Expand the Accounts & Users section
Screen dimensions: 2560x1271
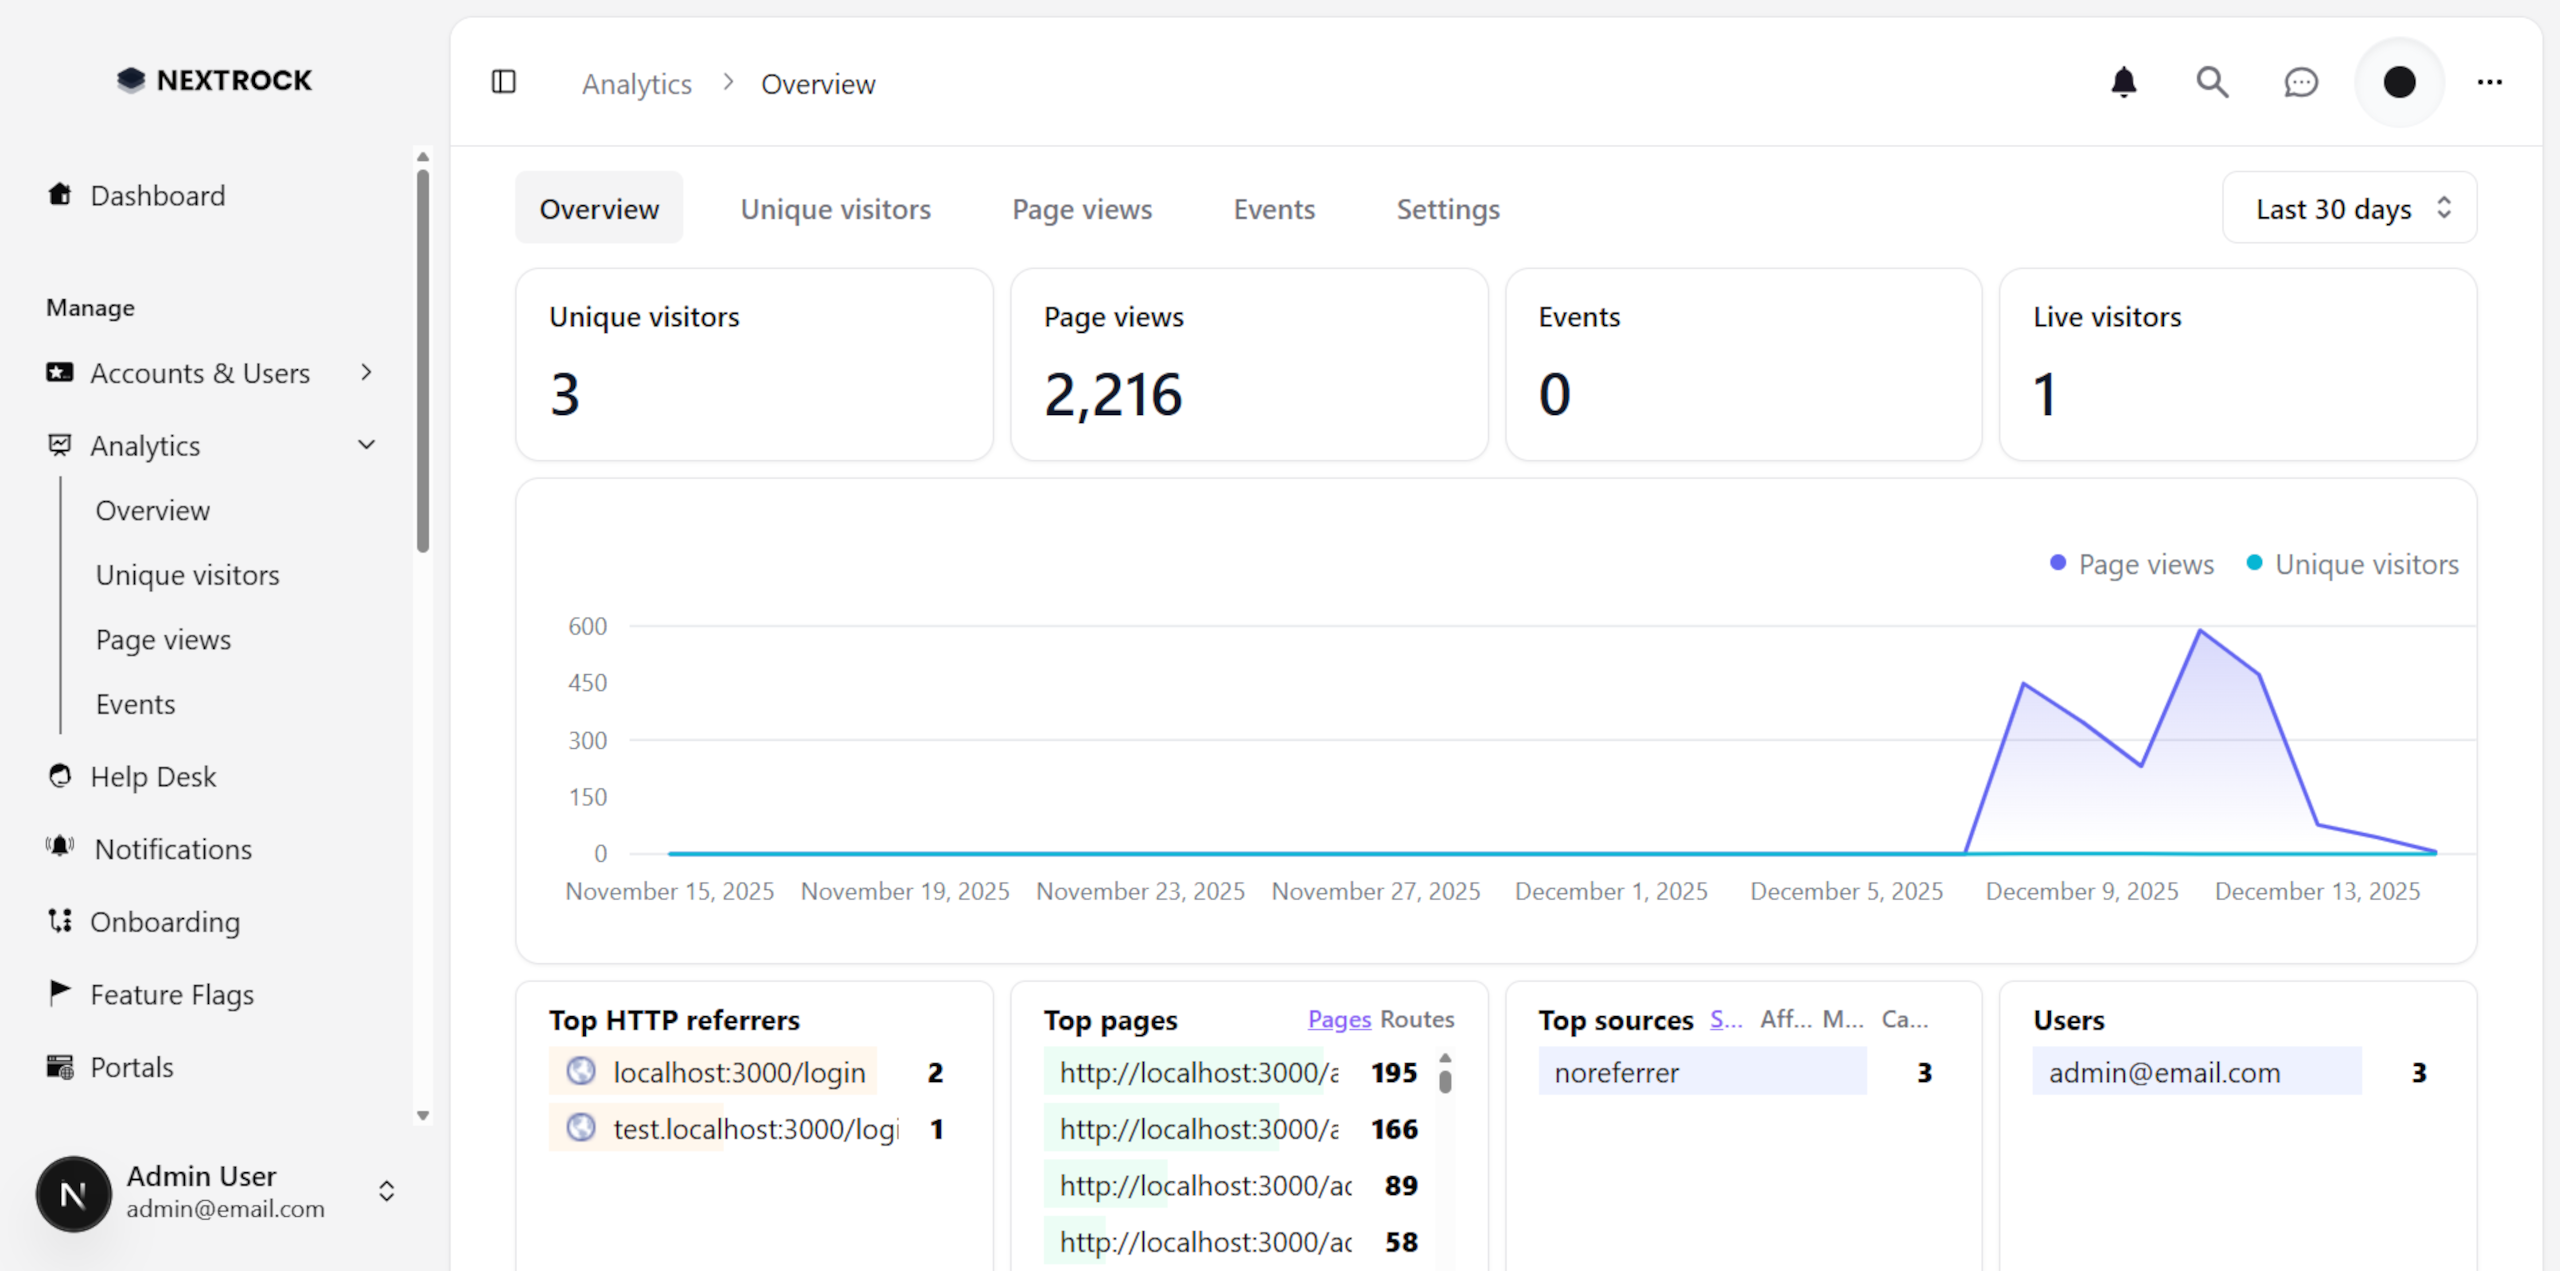[x=367, y=372]
